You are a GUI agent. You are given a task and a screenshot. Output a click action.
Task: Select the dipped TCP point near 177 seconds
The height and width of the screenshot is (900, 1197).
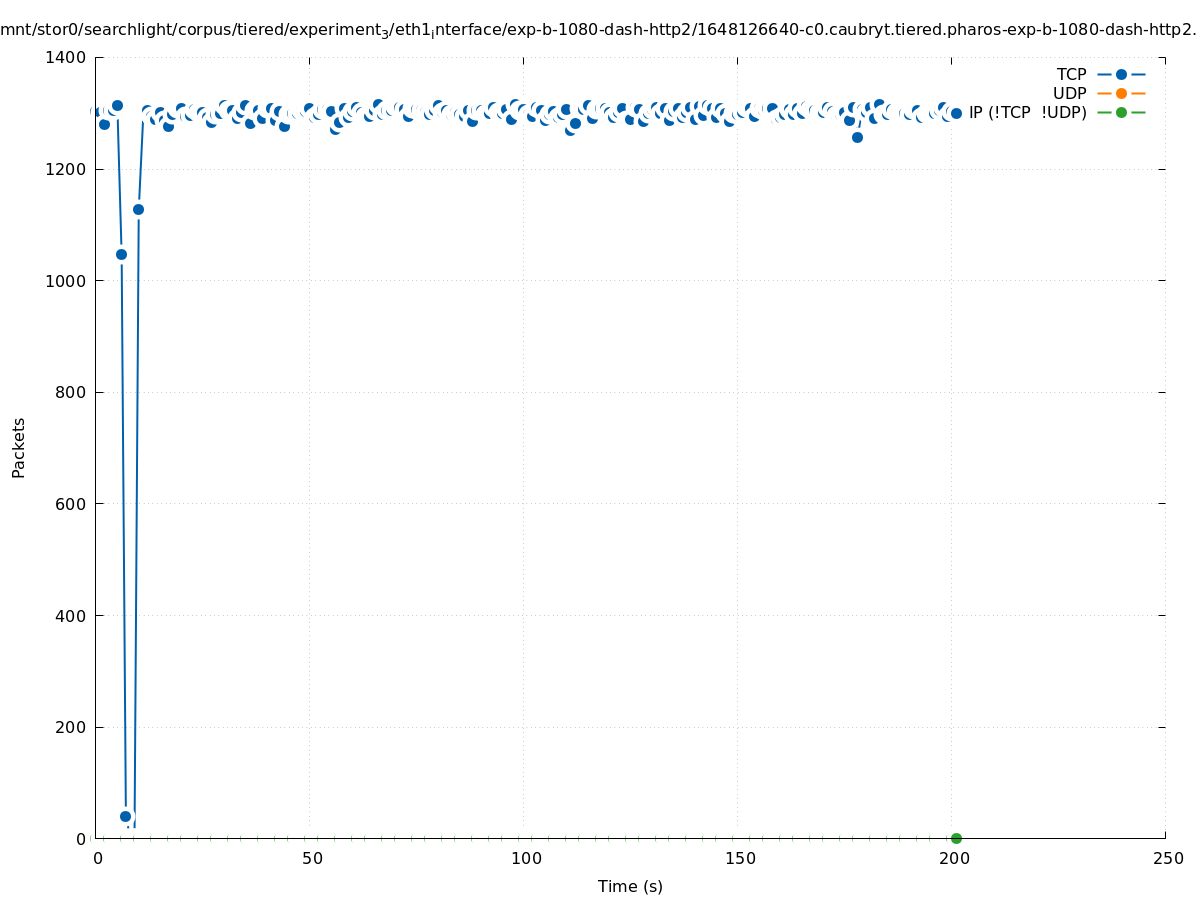(x=857, y=137)
